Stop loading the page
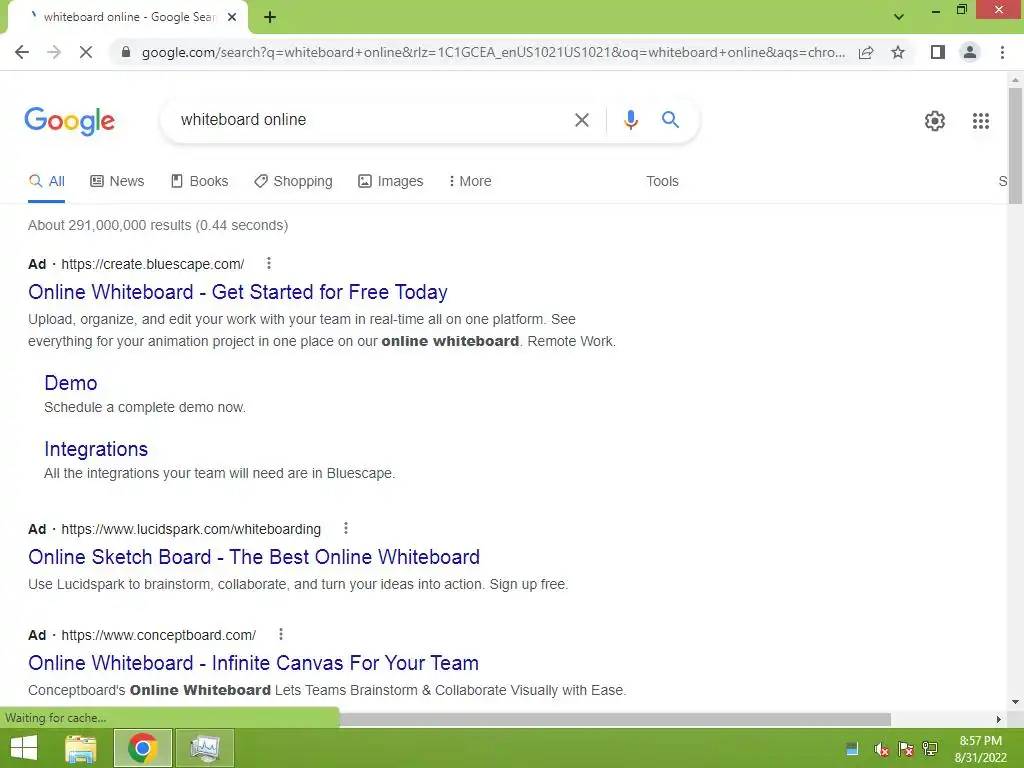Viewport: 1024px width, 768px height. pos(86,52)
